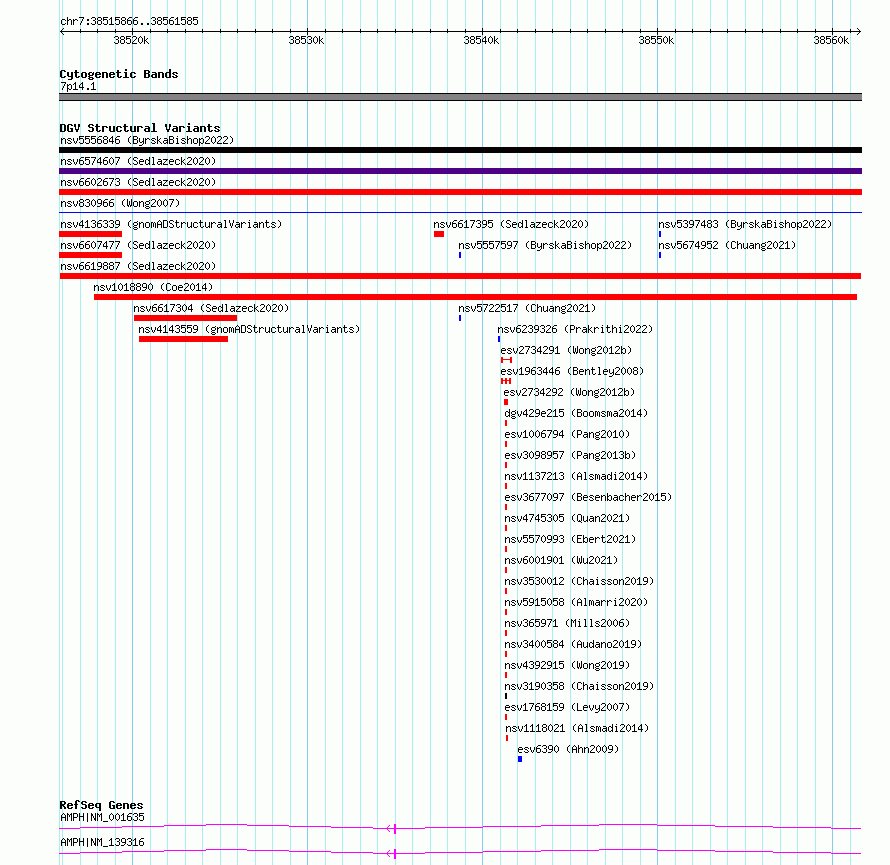This screenshot has width=890, height=865.
Task: Click the nsv6617395 (Sedlazeck2020) label
Action: 511,224
